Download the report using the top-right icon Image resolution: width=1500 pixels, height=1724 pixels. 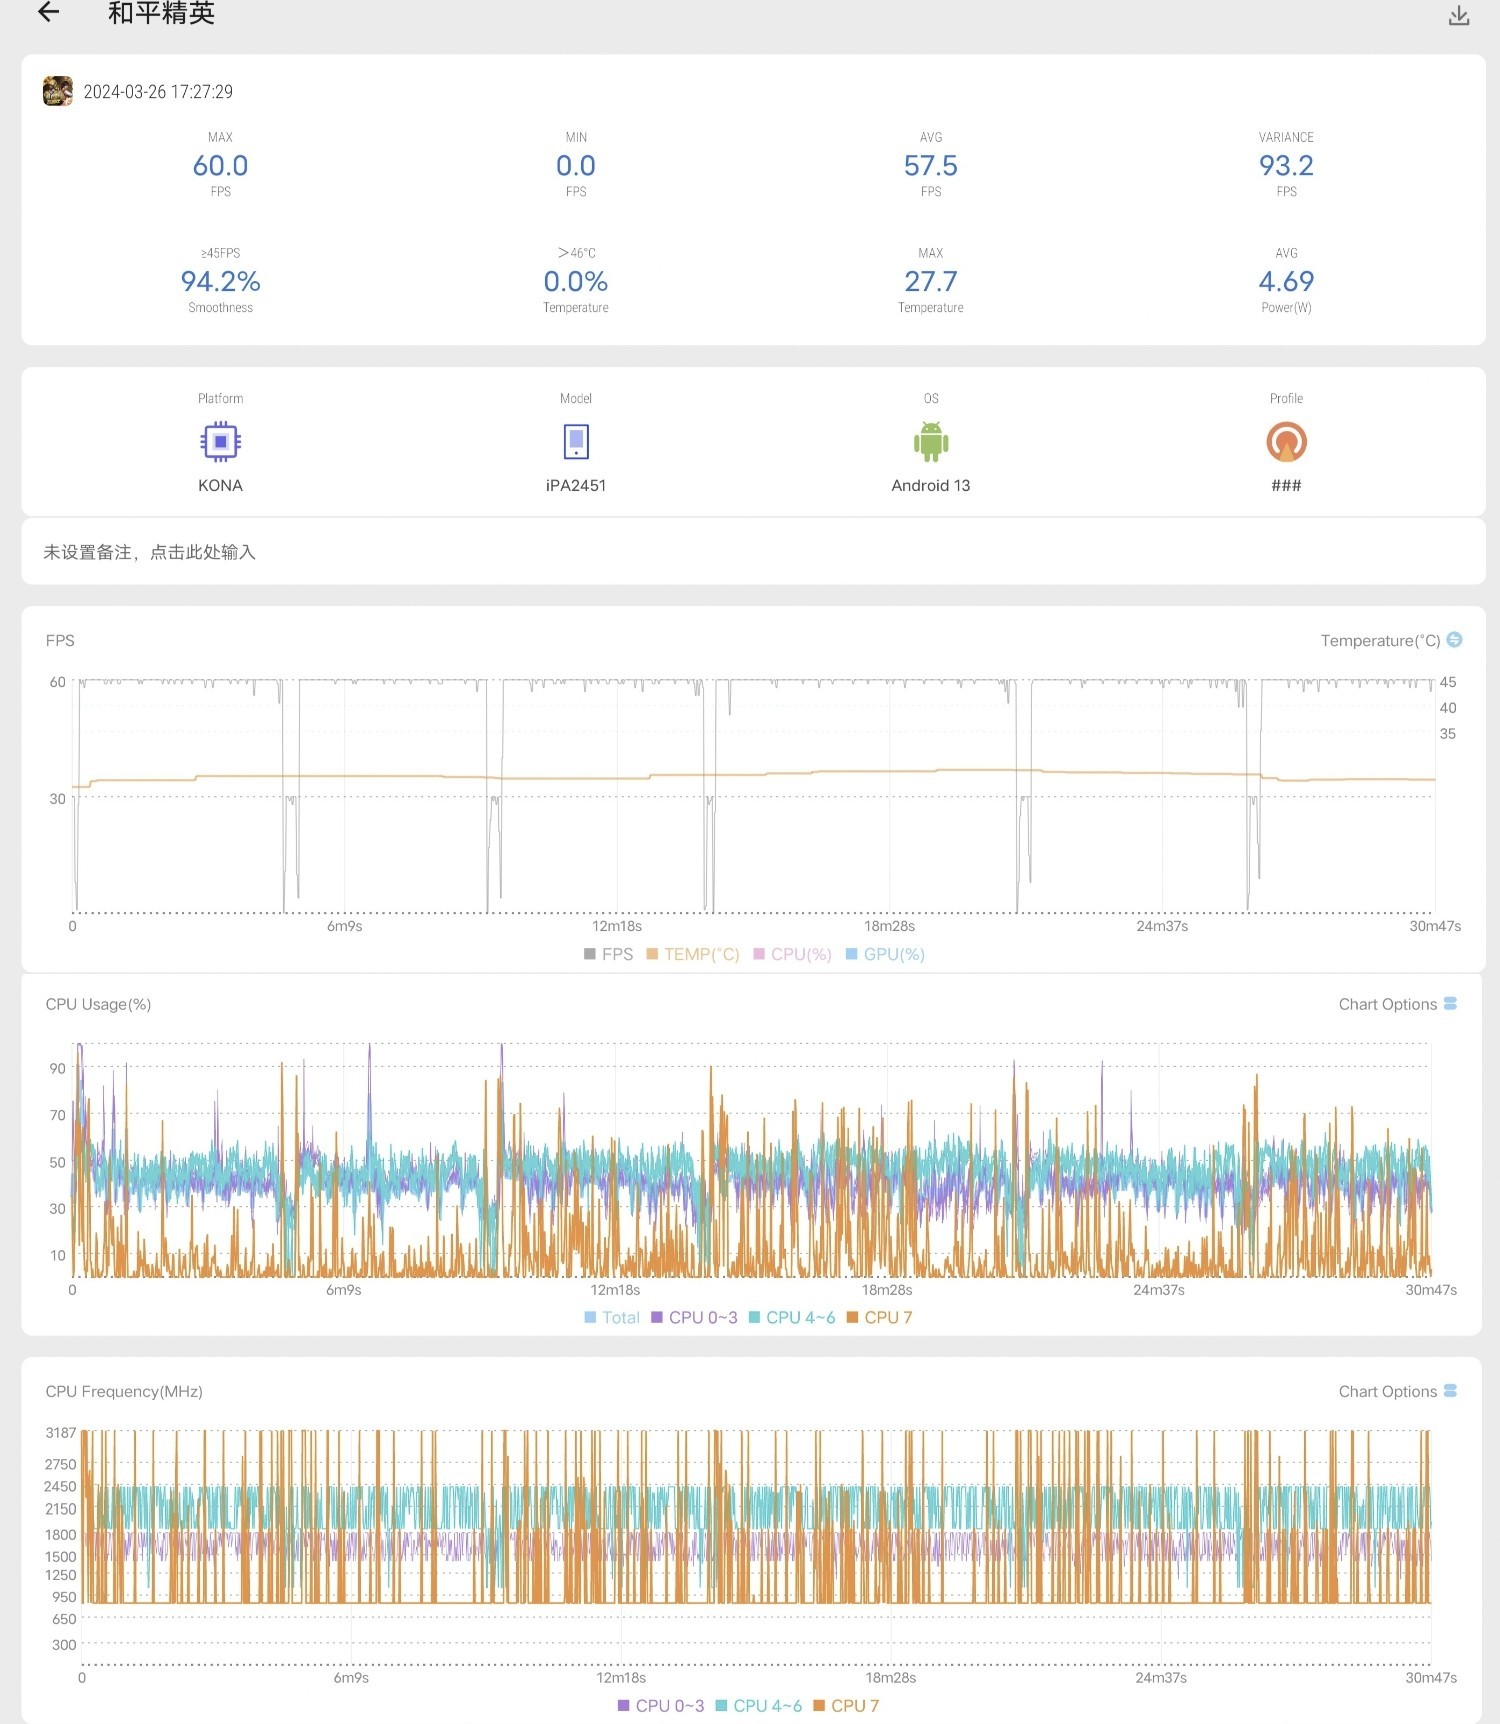pyautogui.click(x=1459, y=15)
